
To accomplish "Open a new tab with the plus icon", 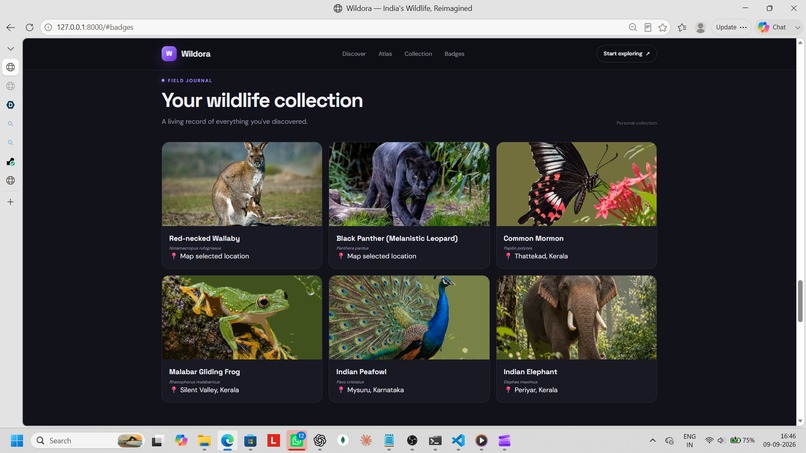I will pyautogui.click(x=10, y=202).
